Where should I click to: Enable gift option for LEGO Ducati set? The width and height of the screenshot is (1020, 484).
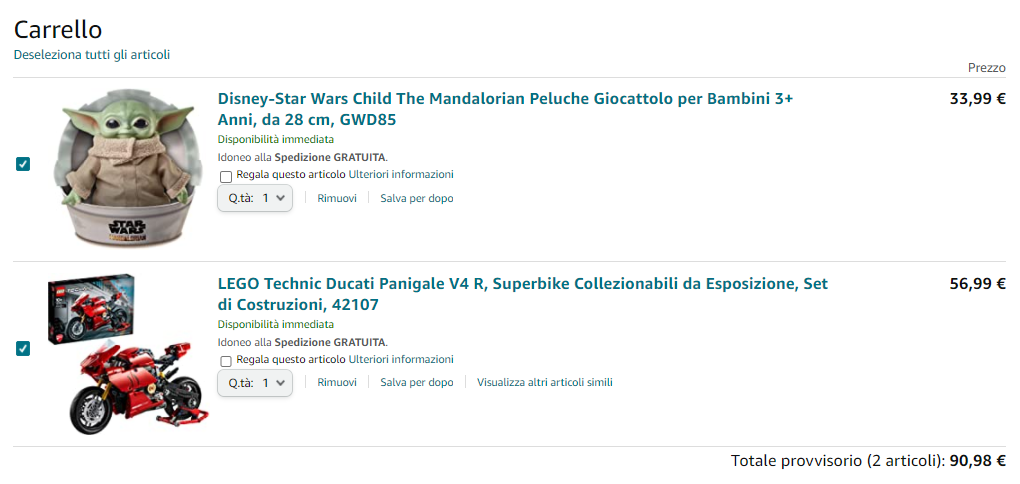click(226, 360)
